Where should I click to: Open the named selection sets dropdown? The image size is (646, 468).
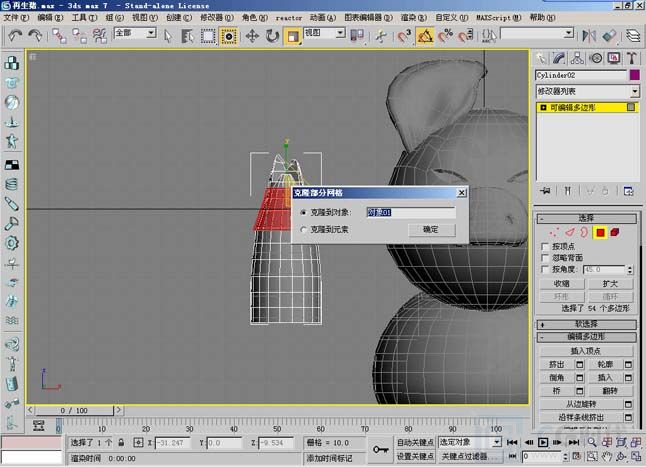click(569, 33)
